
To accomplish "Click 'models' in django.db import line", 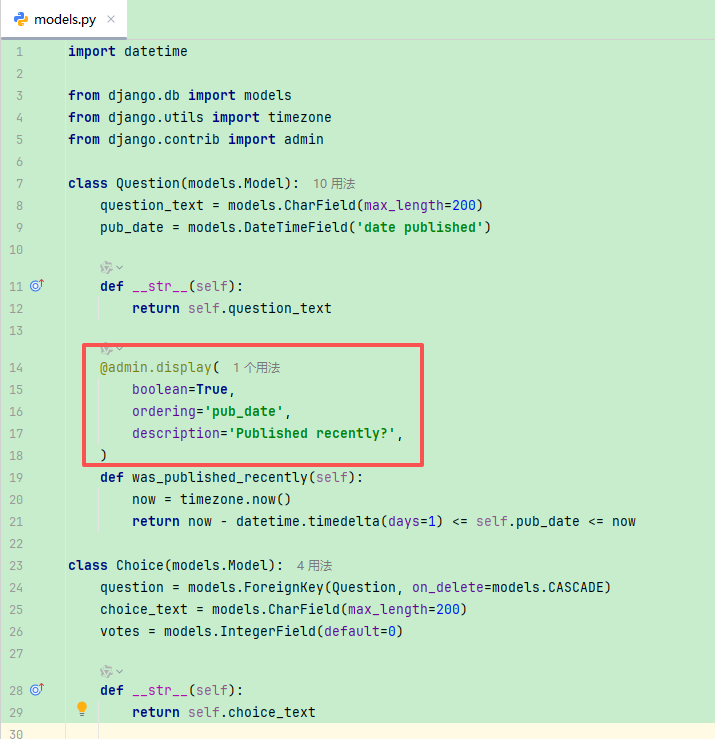I will coord(268,96).
